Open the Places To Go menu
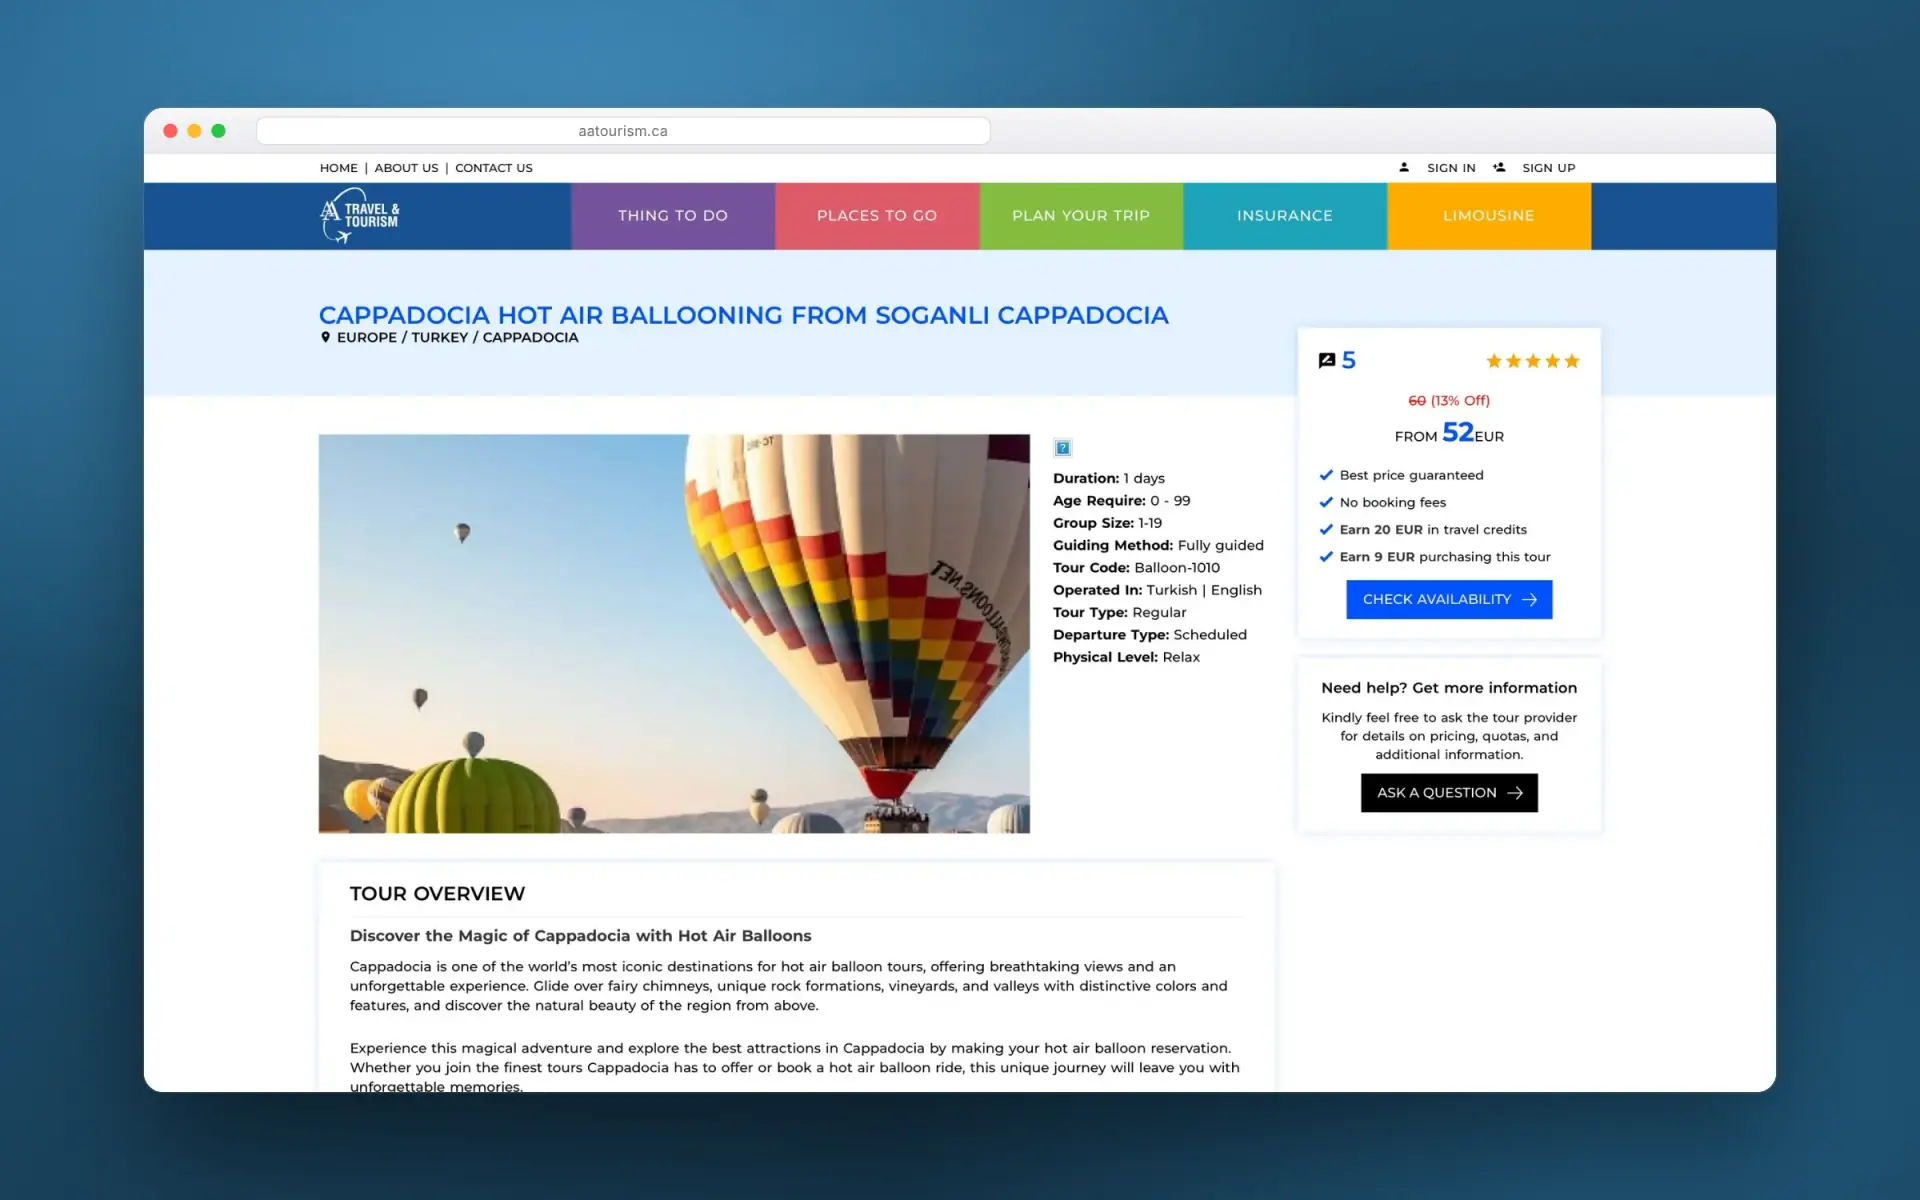The width and height of the screenshot is (1920, 1200). [877, 216]
